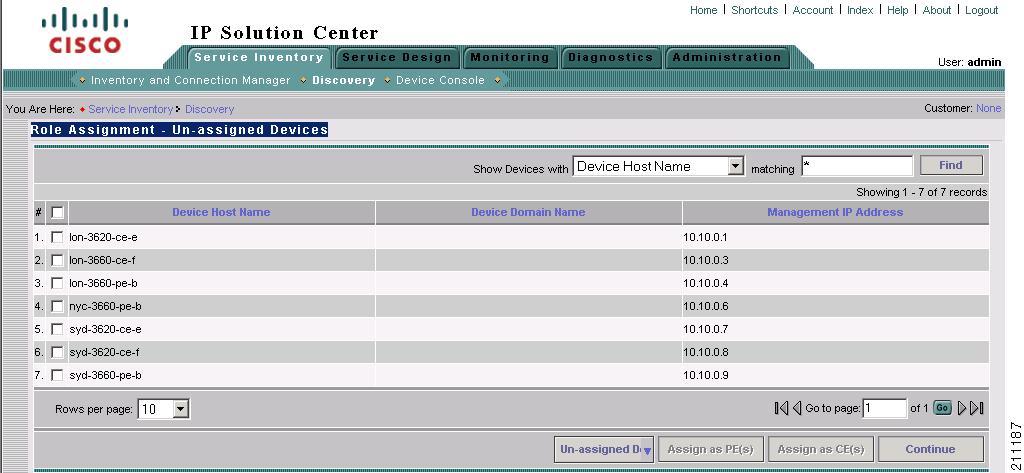Open the Device Console submenu

[440, 80]
